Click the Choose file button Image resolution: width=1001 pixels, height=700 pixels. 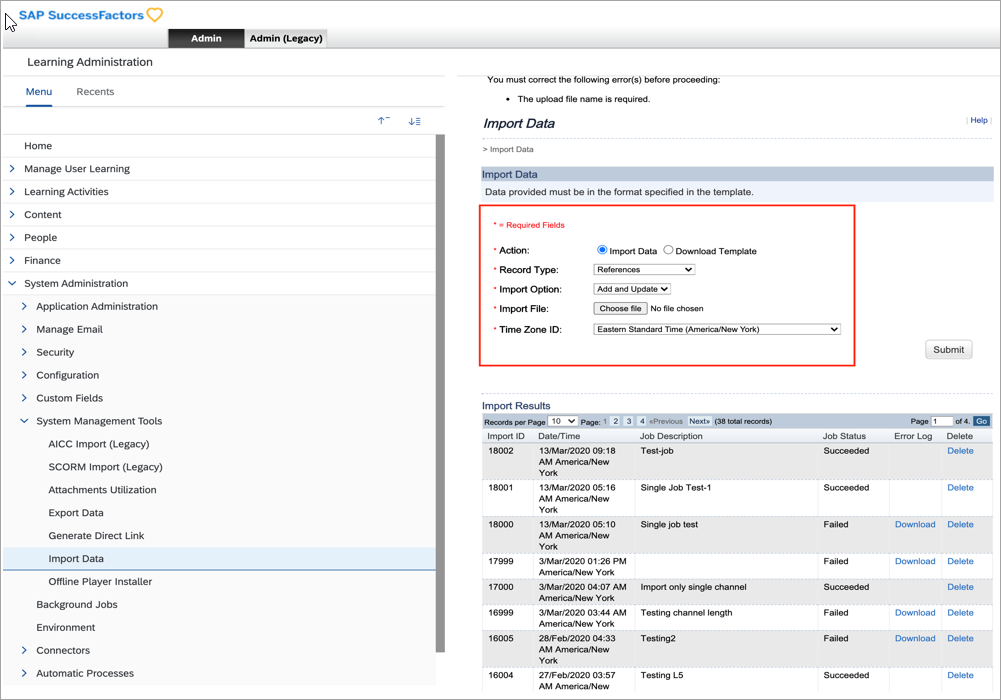click(619, 308)
